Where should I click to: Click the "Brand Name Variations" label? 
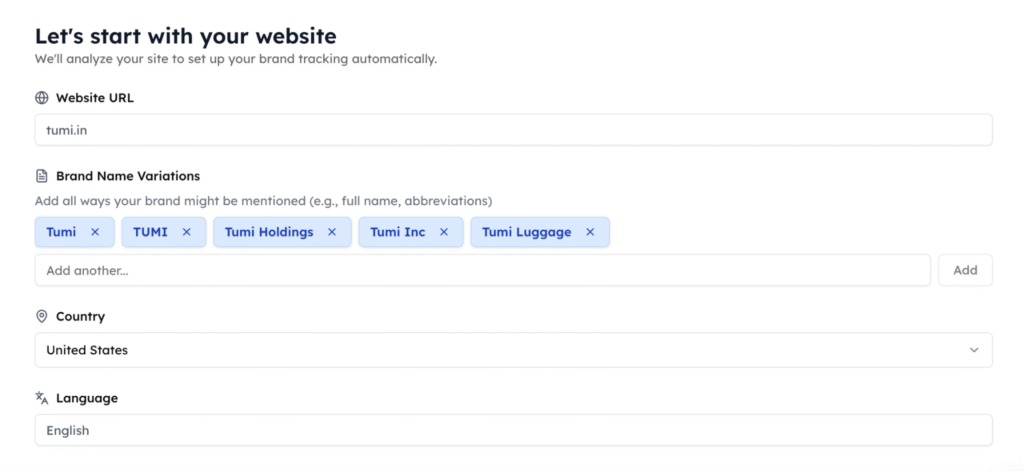tap(128, 176)
